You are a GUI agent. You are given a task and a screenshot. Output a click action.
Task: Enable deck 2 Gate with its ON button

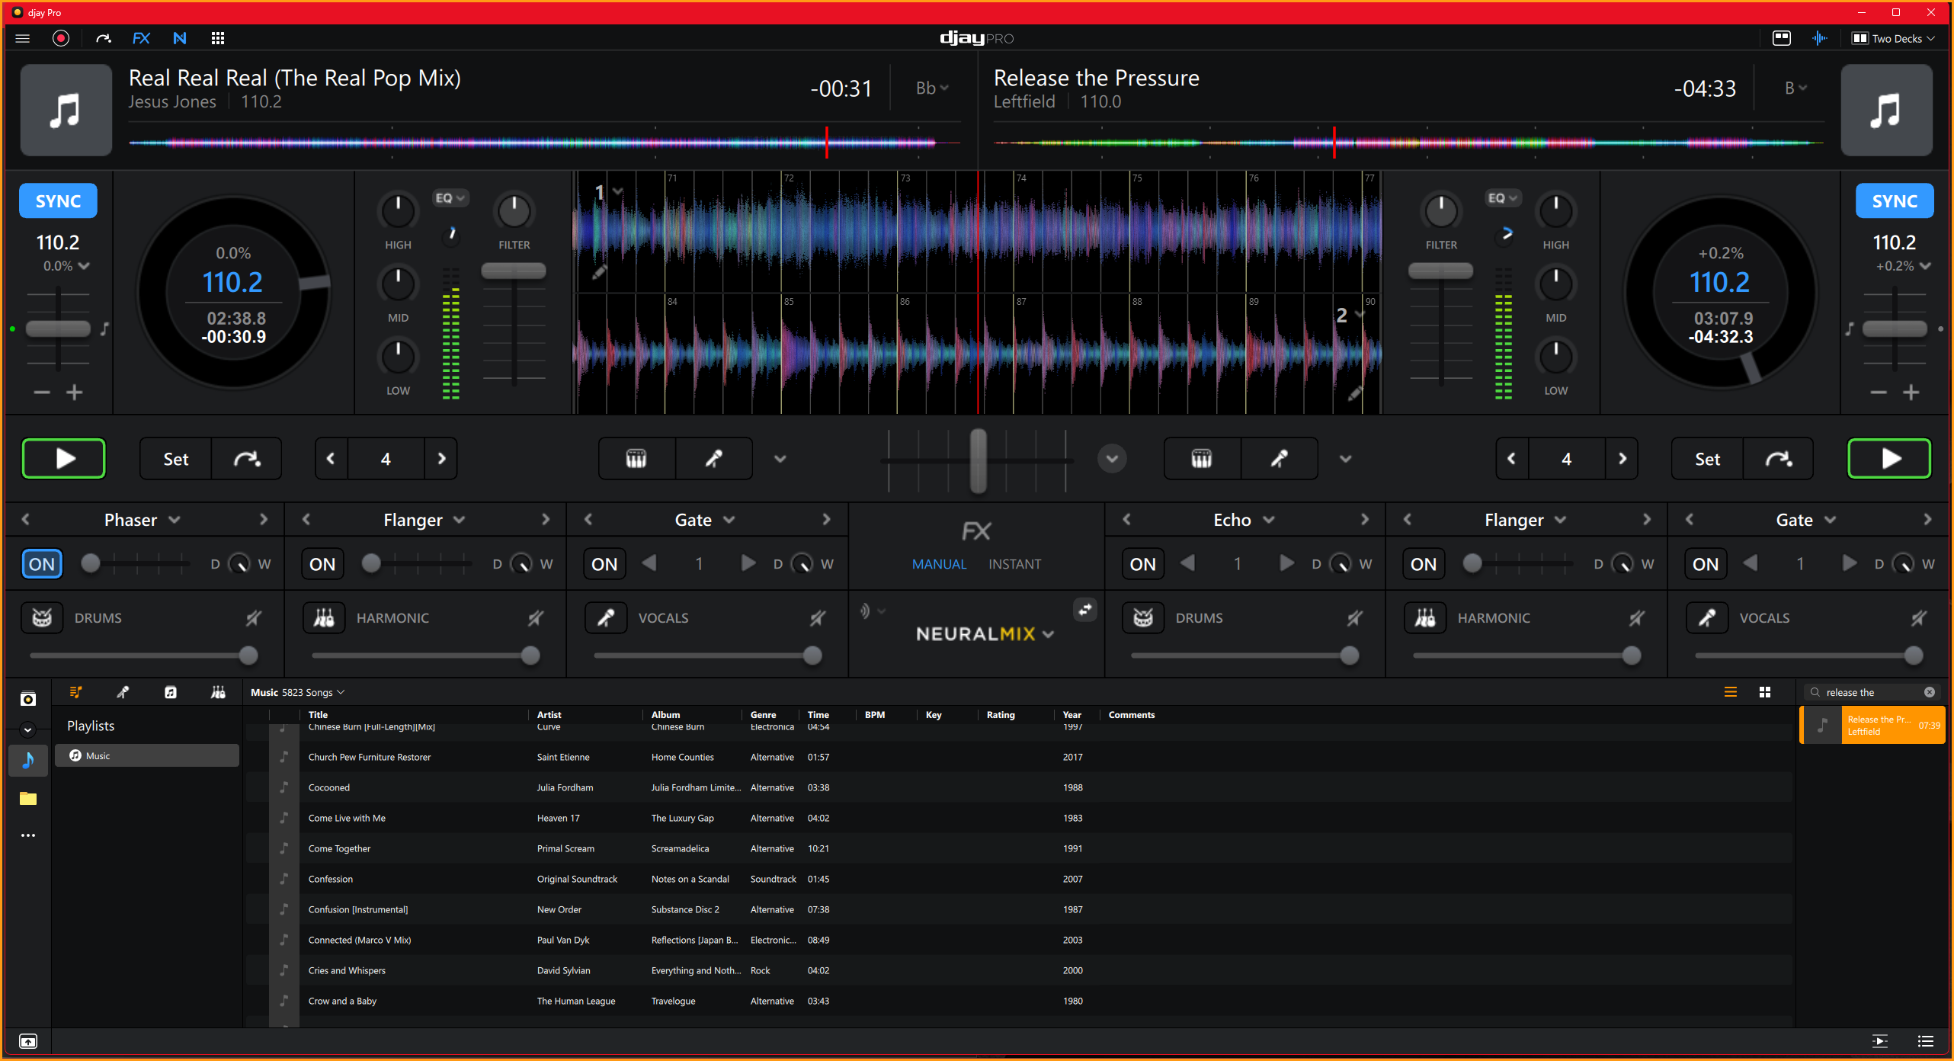pos(1706,564)
